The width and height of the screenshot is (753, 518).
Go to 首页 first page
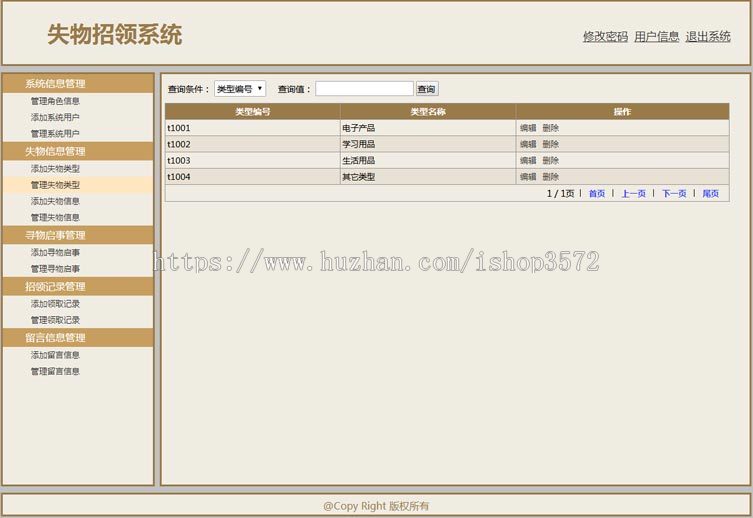click(597, 193)
